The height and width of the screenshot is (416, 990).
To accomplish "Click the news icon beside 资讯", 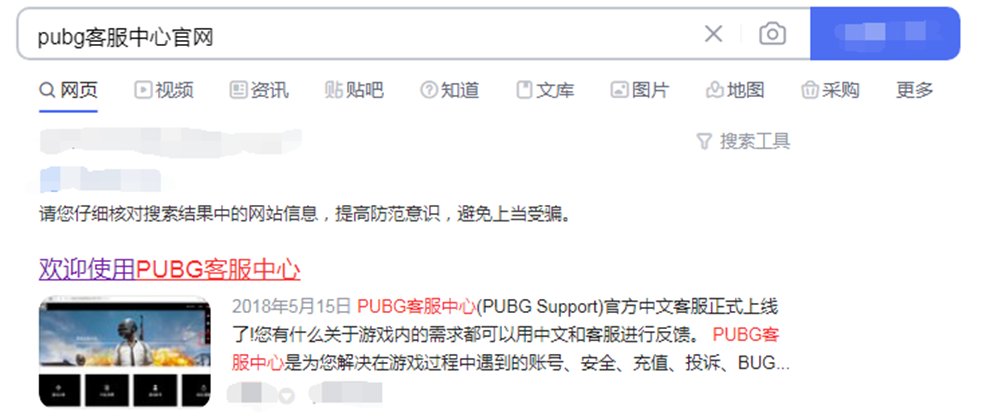I will 238,90.
